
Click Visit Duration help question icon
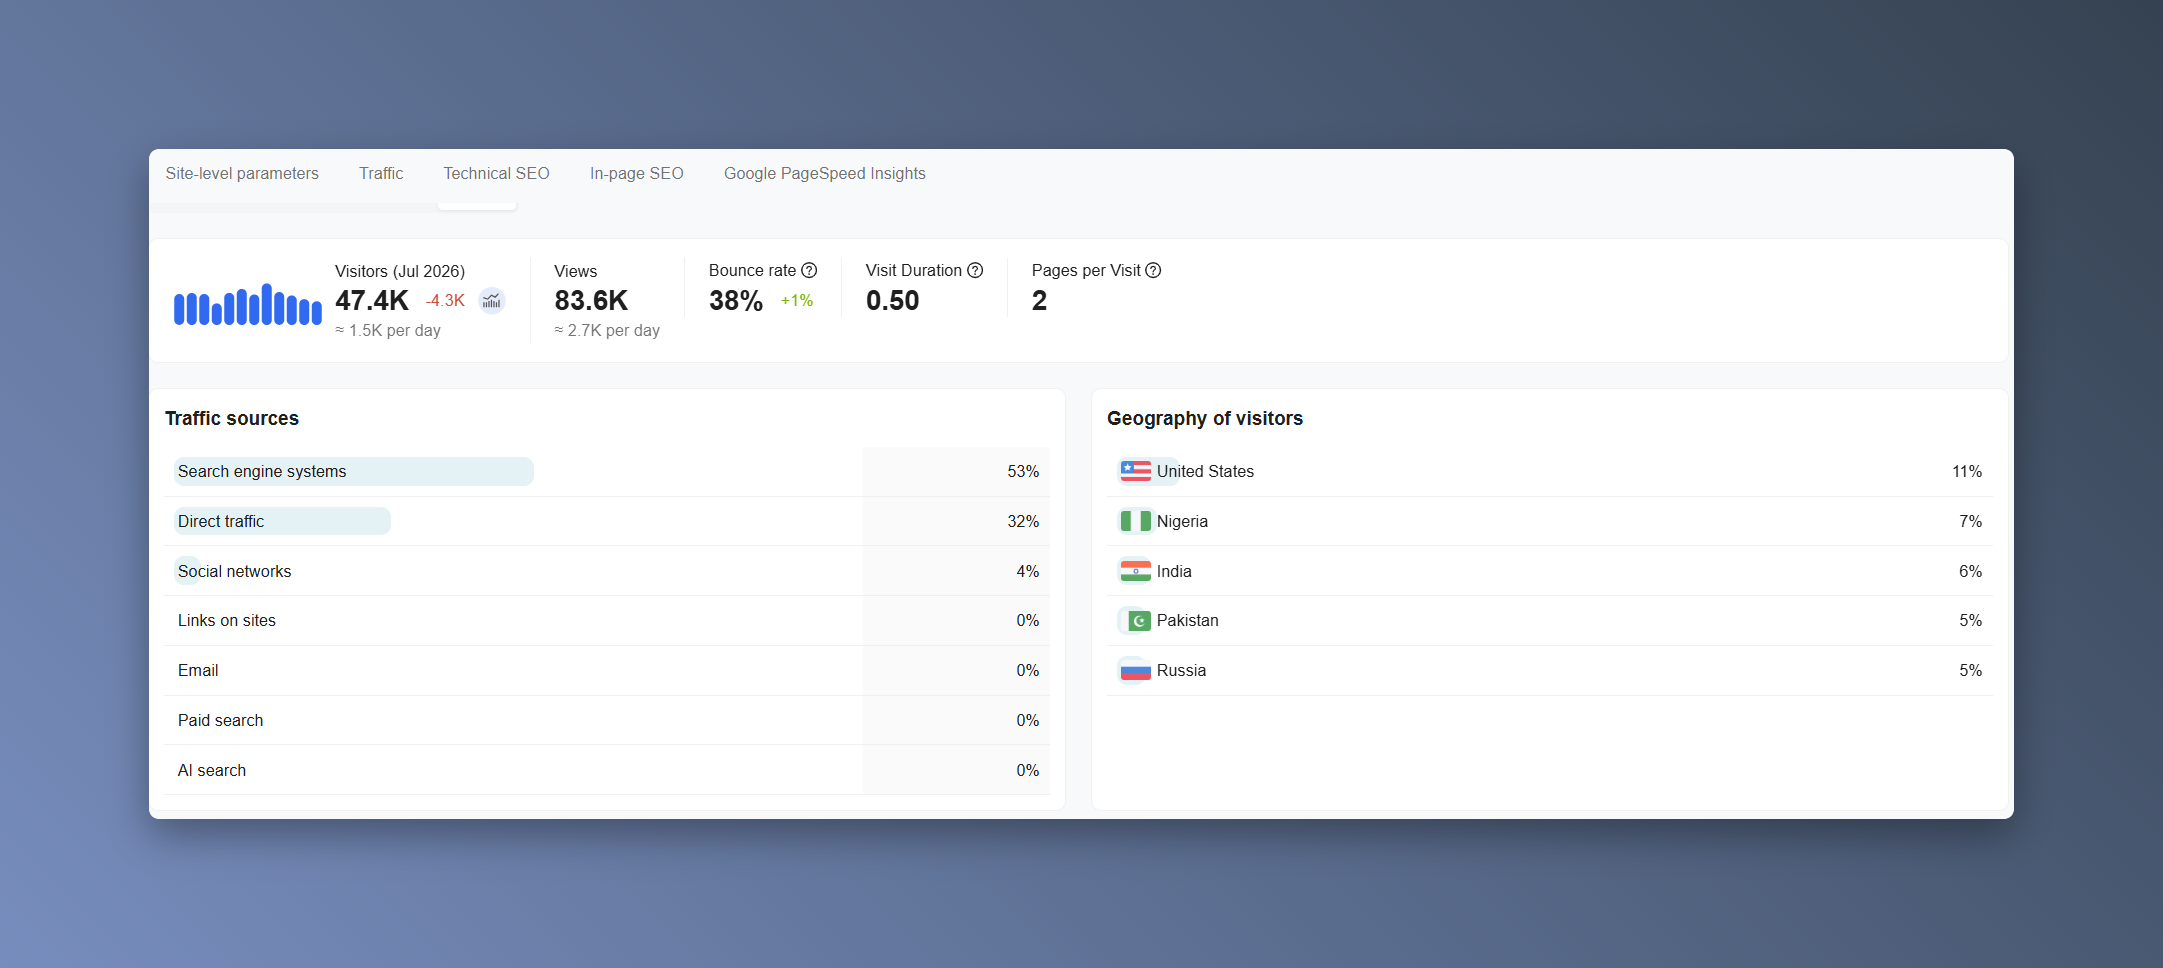[975, 270]
